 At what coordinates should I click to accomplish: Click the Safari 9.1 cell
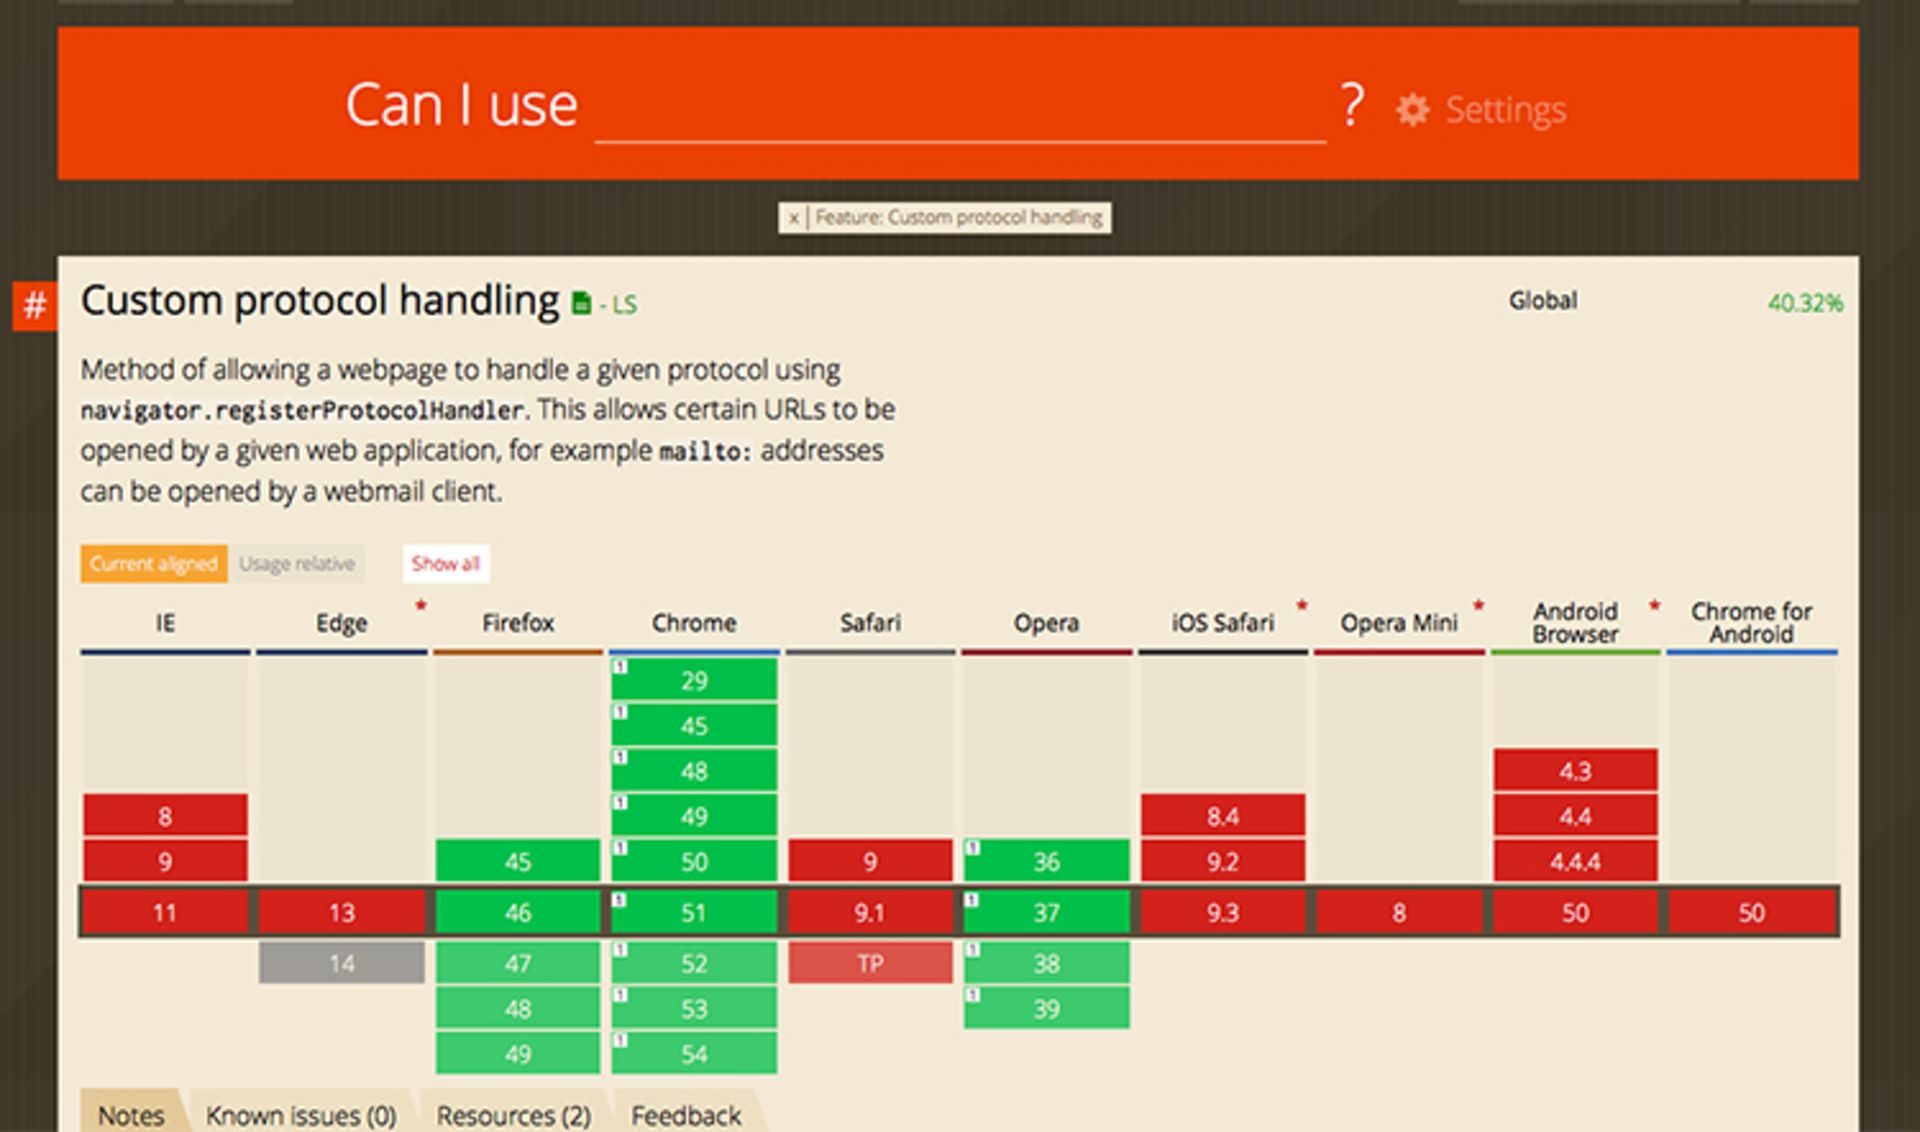(870, 912)
